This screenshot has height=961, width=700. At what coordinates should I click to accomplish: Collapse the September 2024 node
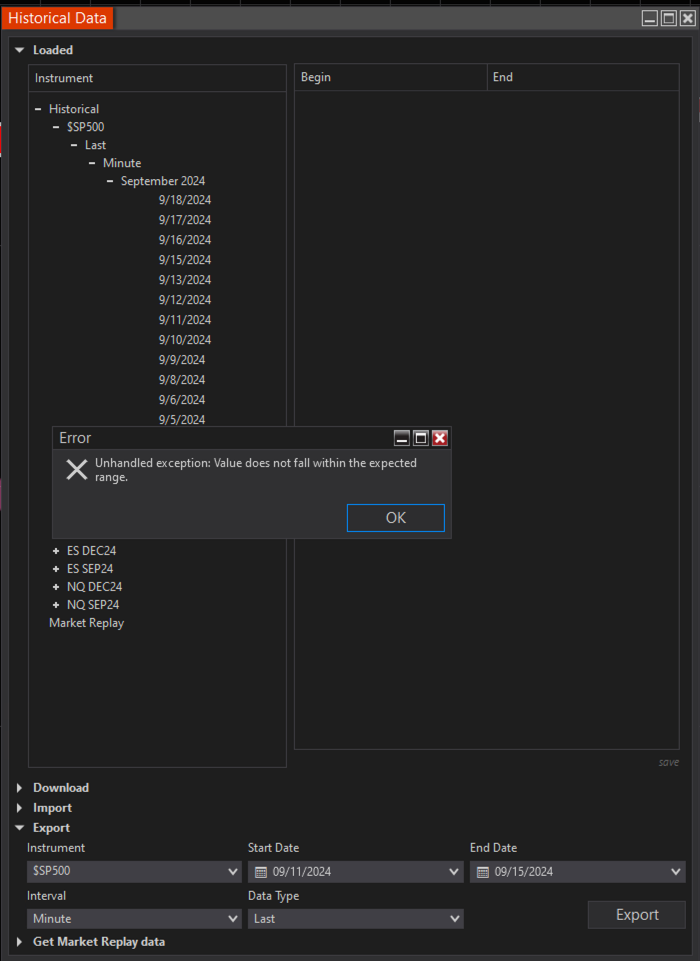110,181
